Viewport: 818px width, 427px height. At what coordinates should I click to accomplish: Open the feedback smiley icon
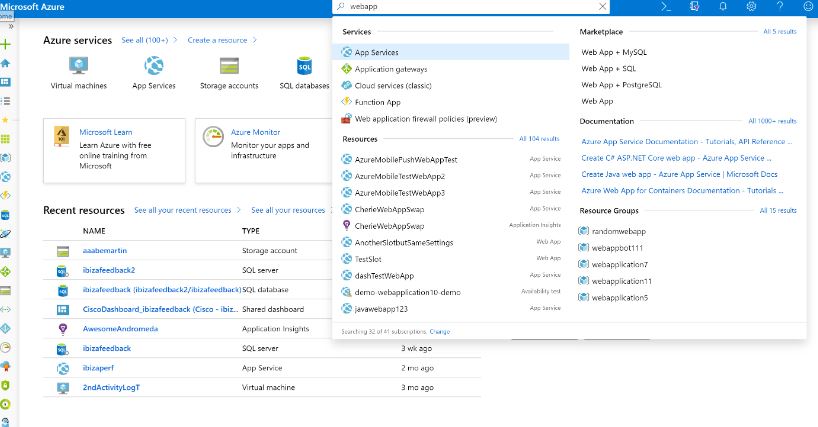pos(808,6)
